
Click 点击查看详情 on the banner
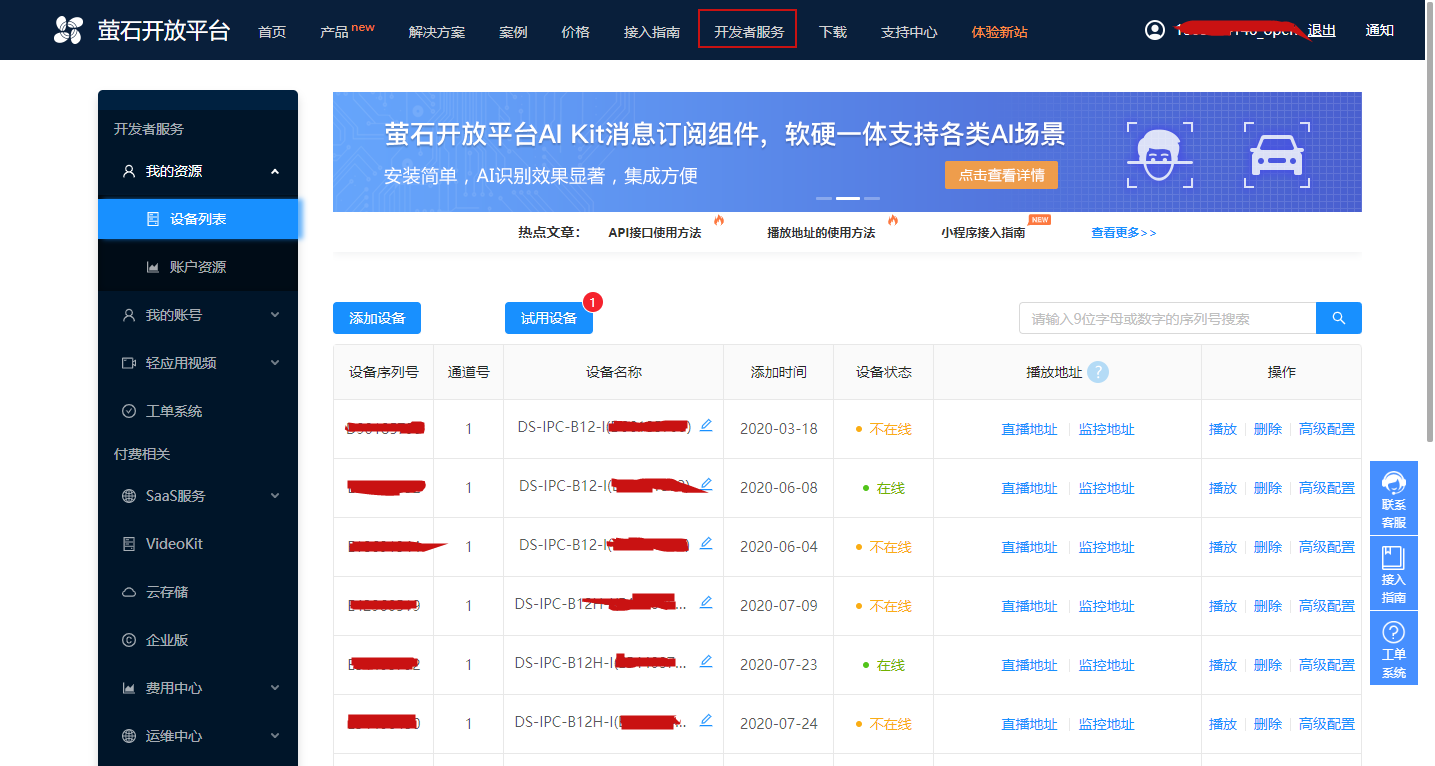pyautogui.click(x=1001, y=175)
